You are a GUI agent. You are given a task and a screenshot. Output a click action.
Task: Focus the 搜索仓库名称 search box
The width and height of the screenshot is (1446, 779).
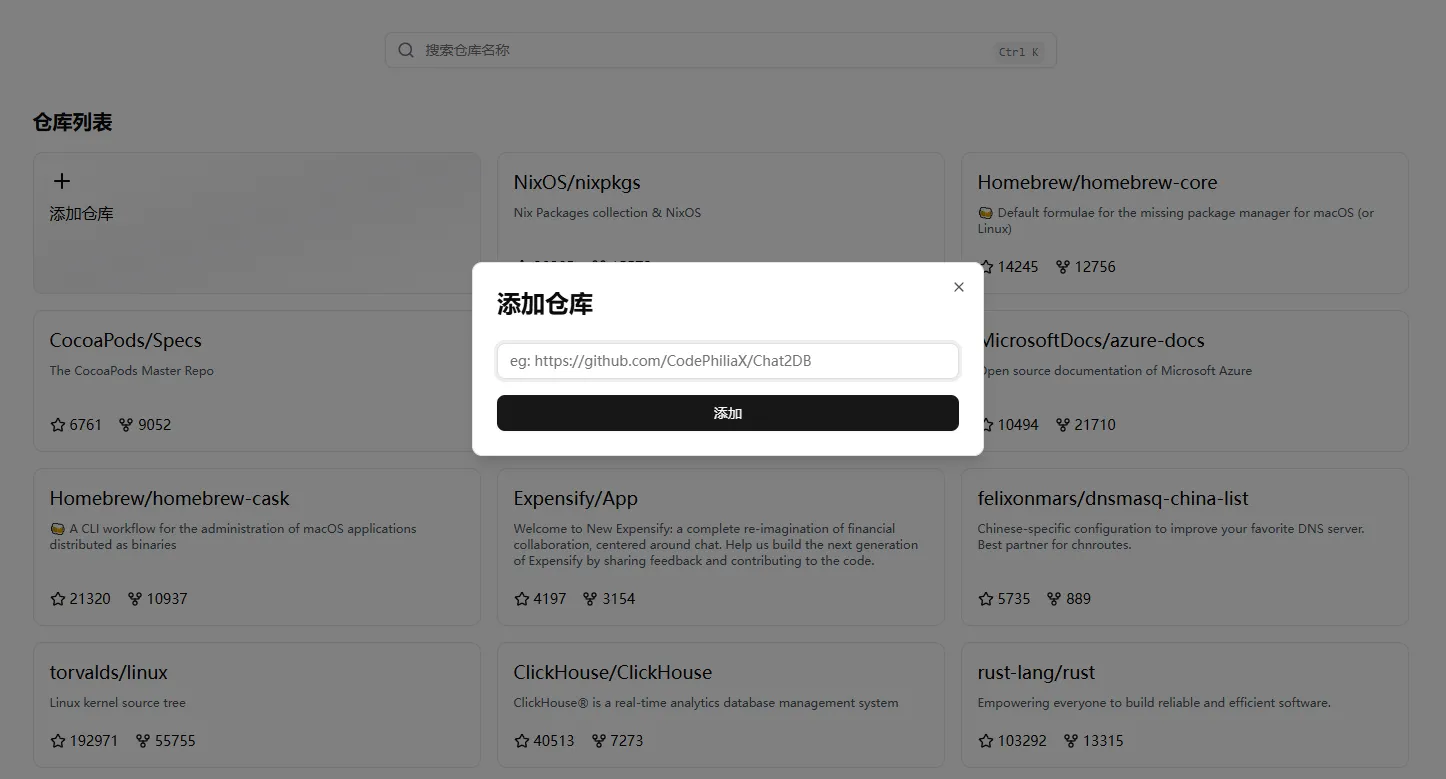pyautogui.click(x=700, y=50)
